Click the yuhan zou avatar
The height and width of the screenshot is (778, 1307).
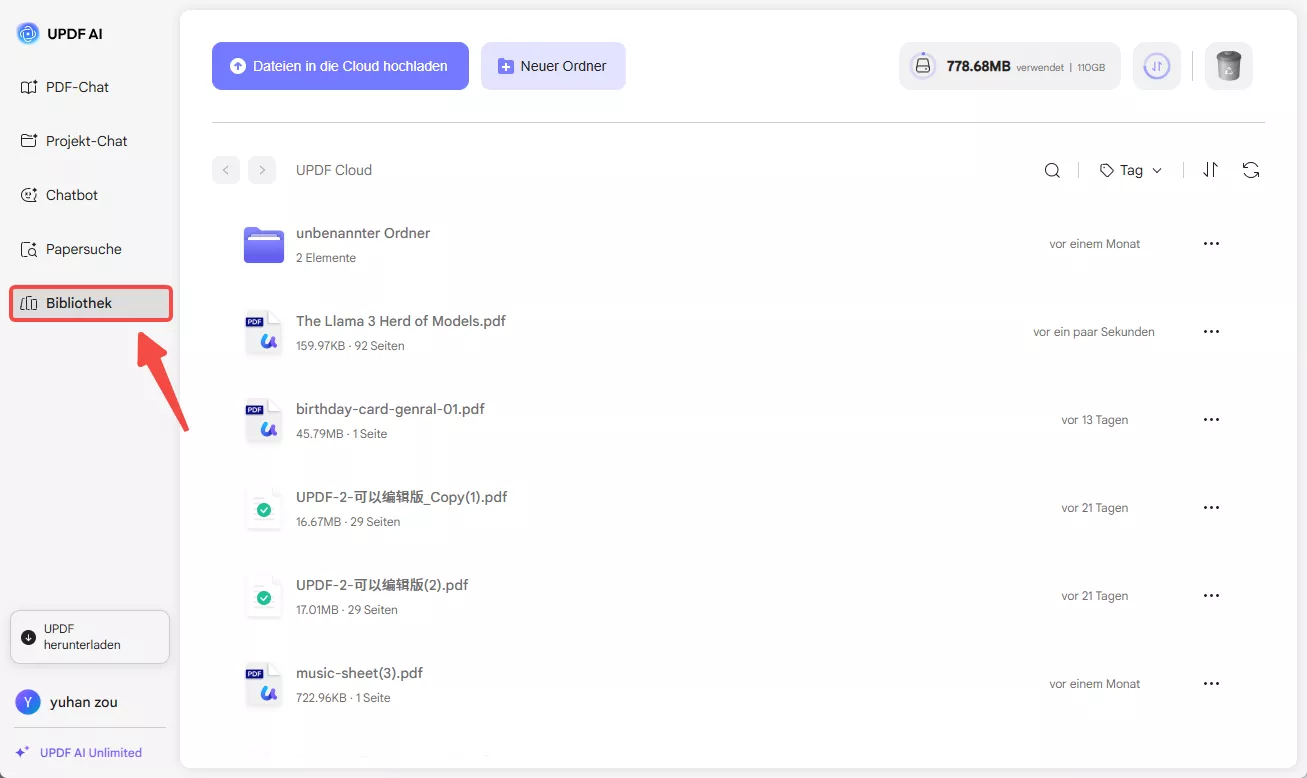(x=28, y=702)
